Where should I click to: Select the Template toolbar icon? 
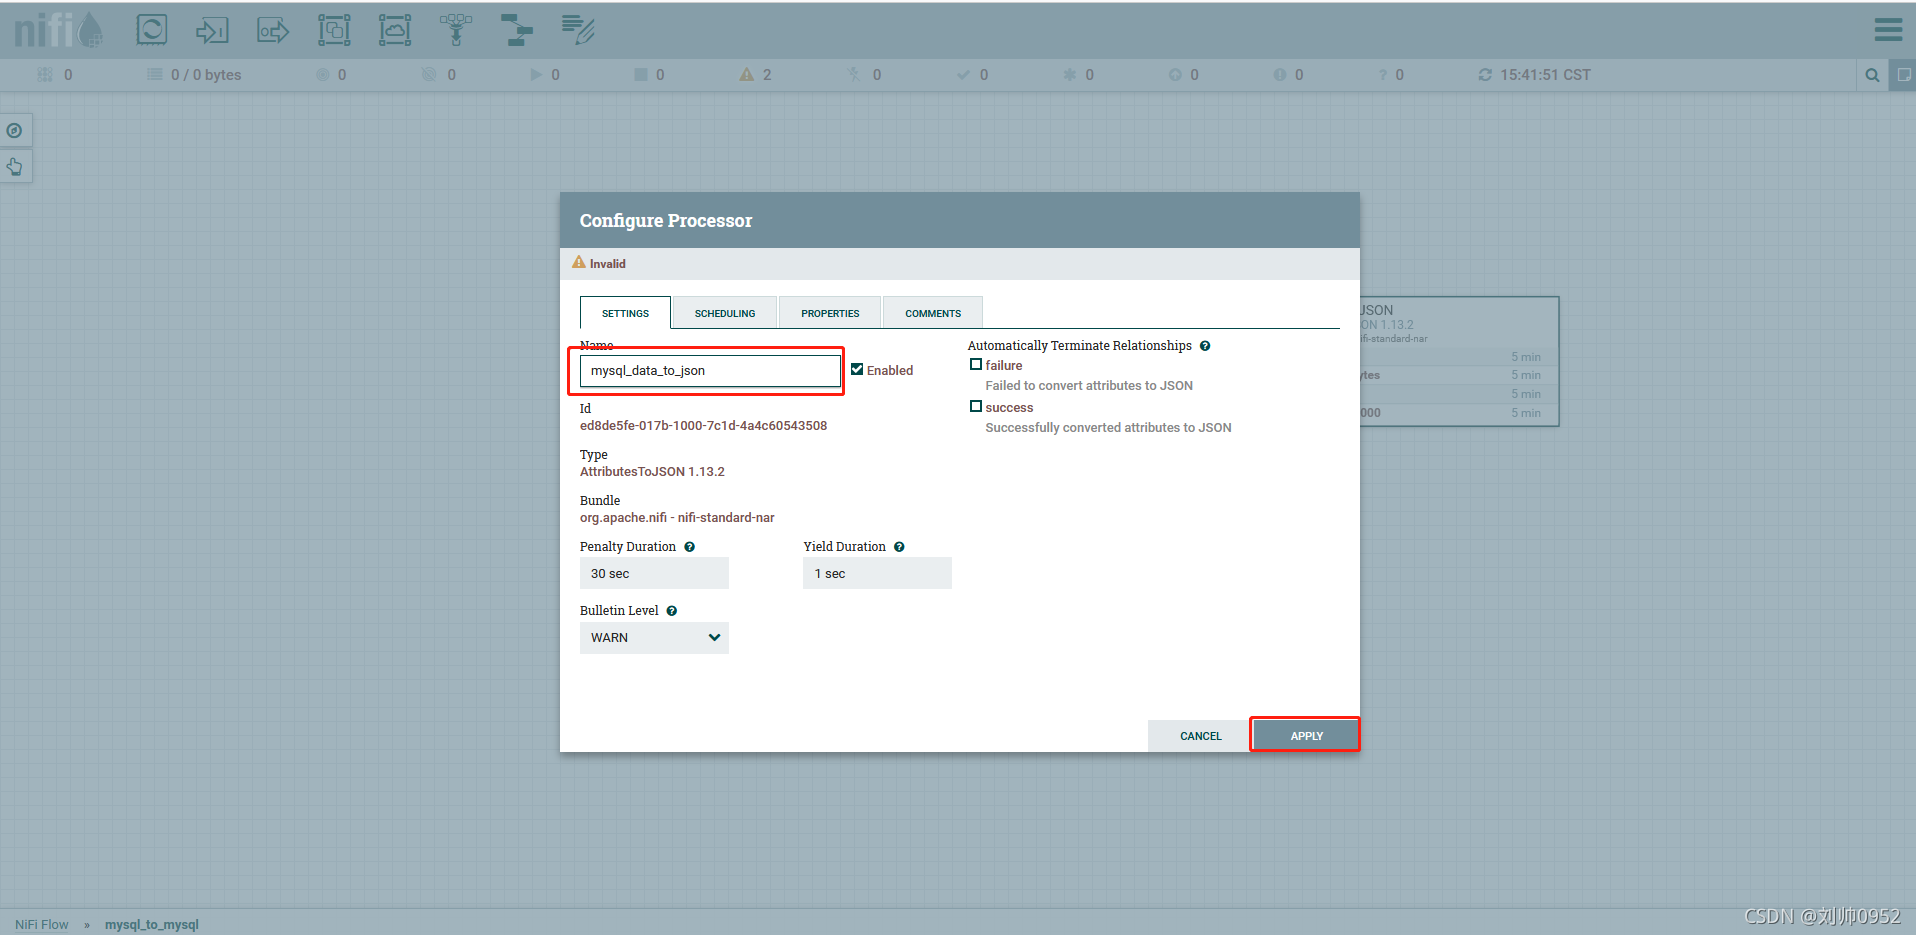pos(517,30)
